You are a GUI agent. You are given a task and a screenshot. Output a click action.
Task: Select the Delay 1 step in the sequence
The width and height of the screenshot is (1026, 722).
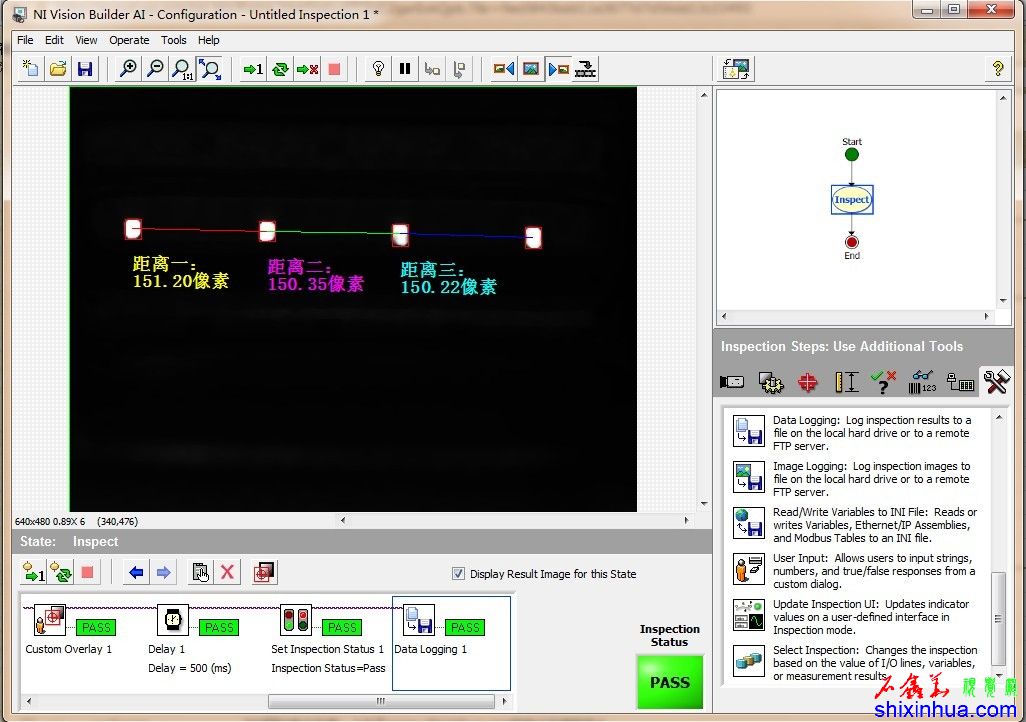[x=173, y=621]
